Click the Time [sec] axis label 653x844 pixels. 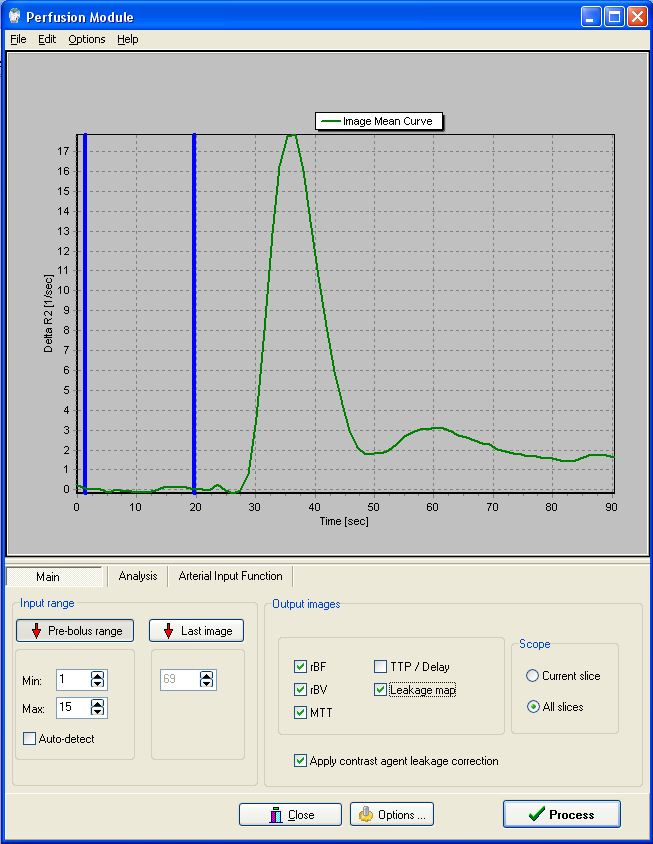(345, 521)
